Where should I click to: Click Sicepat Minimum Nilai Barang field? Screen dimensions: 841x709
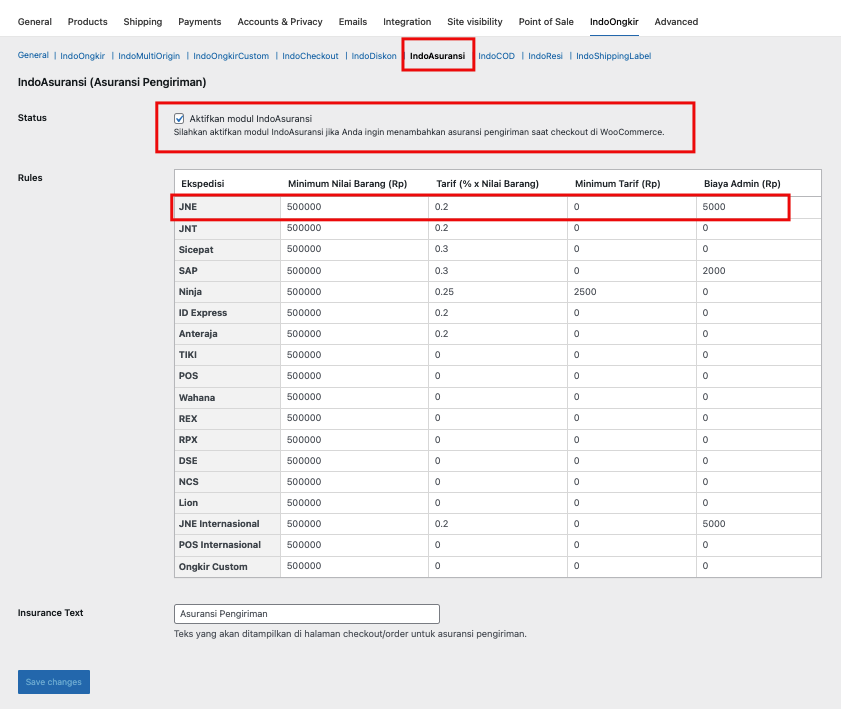pyautogui.click(x=354, y=249)
